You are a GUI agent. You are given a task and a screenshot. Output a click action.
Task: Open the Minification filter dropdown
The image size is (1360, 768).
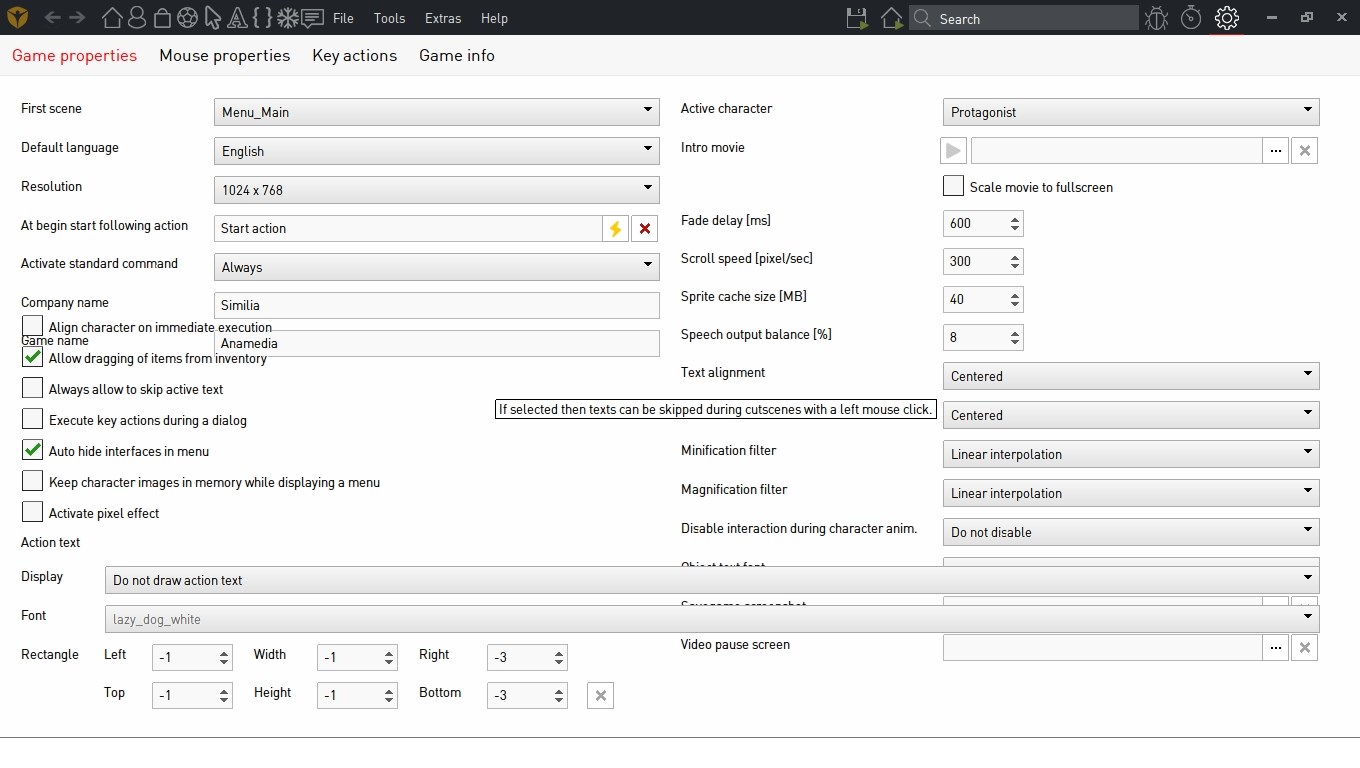1131,454
